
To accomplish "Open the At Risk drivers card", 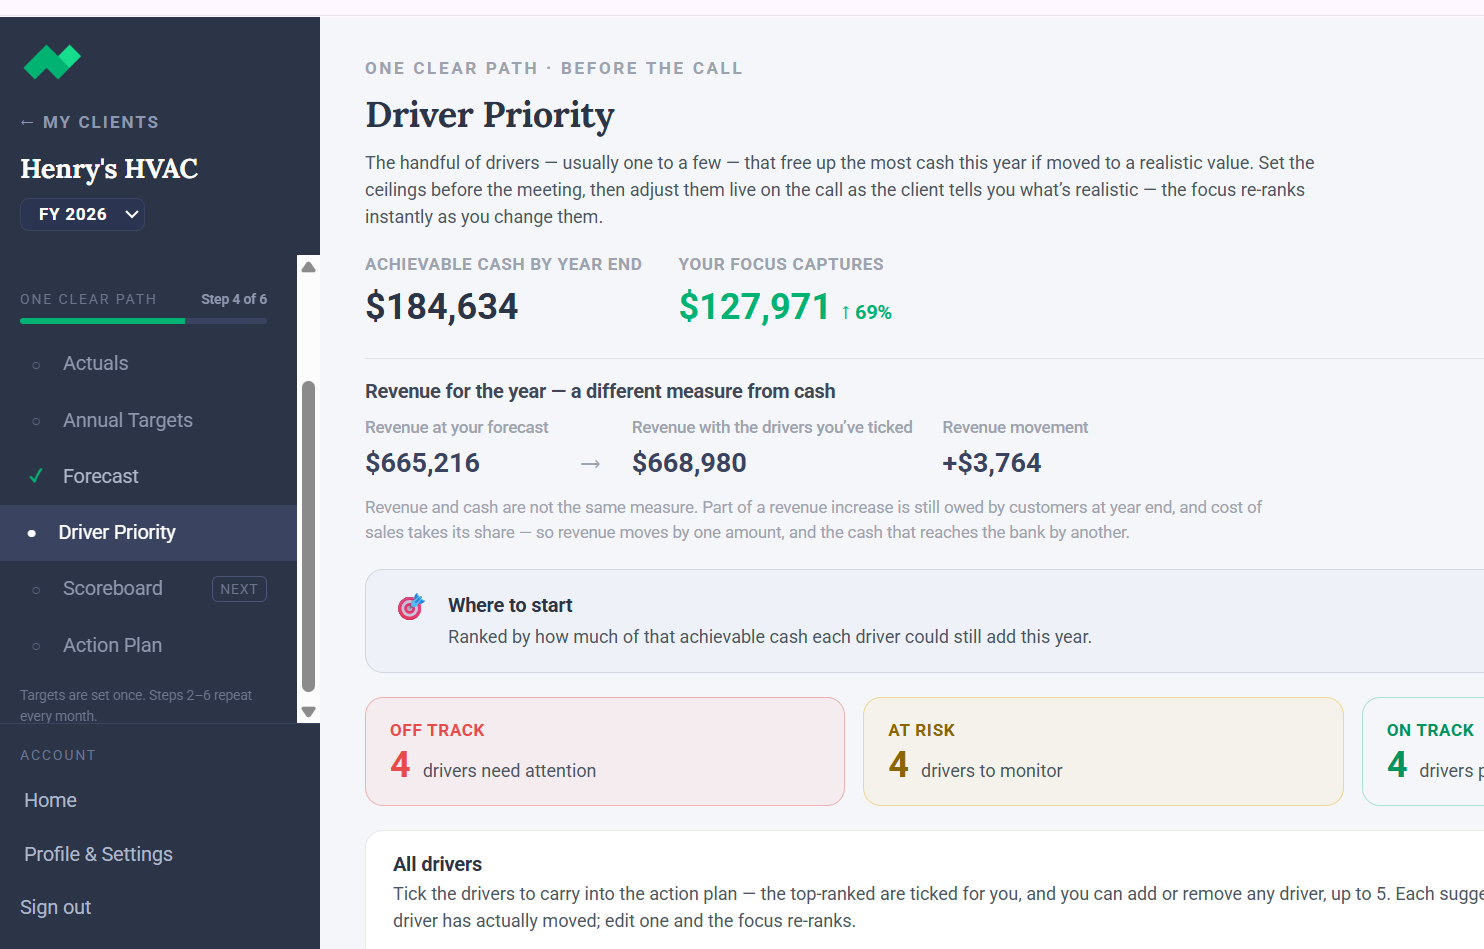I will point(1103,751).
